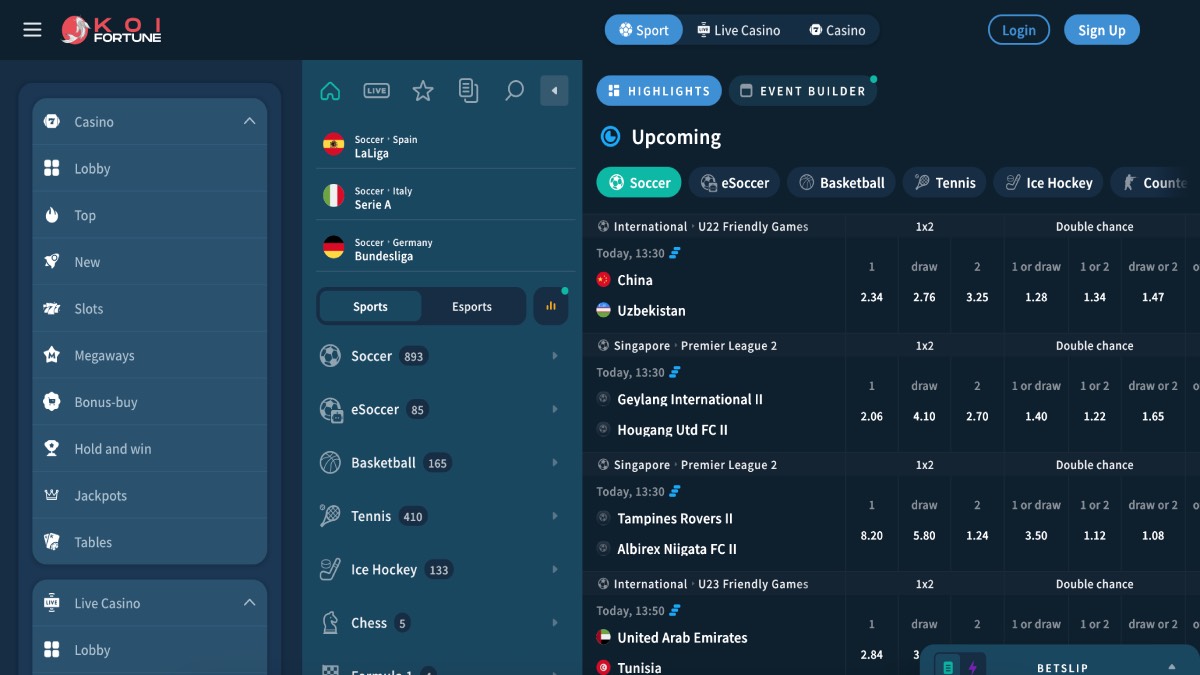Viewport: 1200px width, 675px height.
Task: Toggle quick bet lightning in betslip
Action: click(972, 667)
